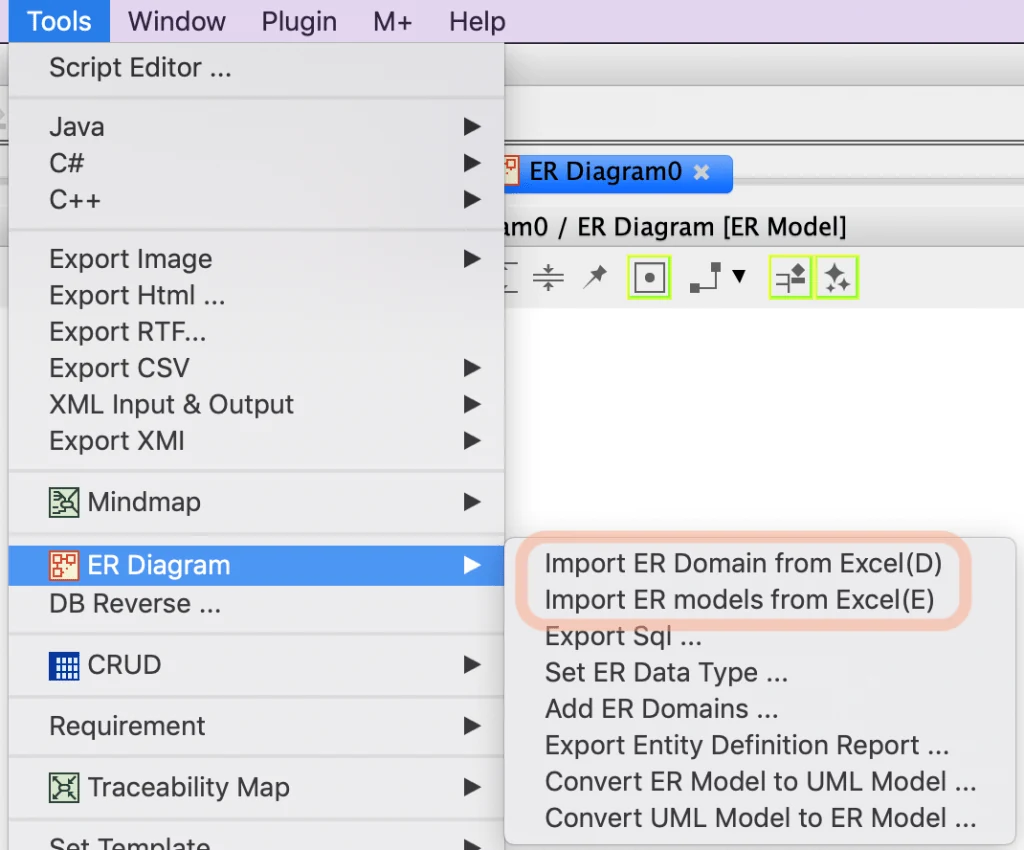This screenshot has width=1024, height=850.
Task: Open the Requirement submenu
Action: (x=256, y=726)
